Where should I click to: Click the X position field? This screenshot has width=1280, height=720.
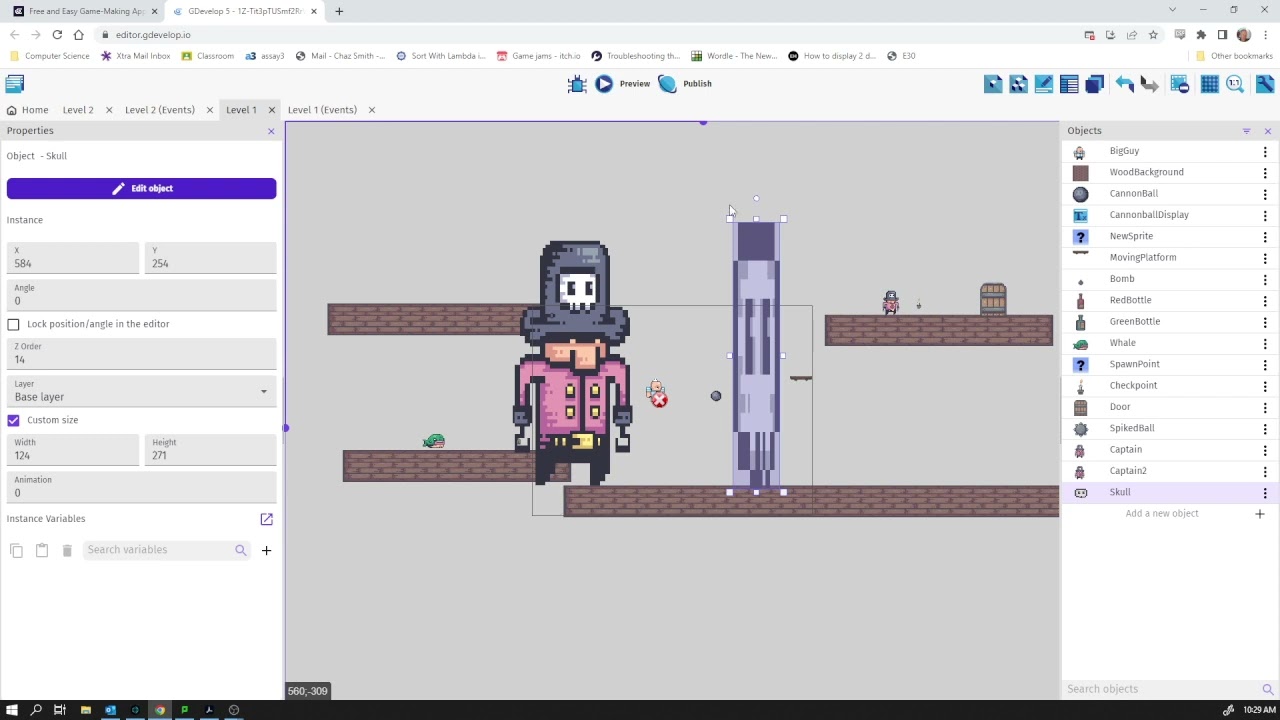point(72,259)
